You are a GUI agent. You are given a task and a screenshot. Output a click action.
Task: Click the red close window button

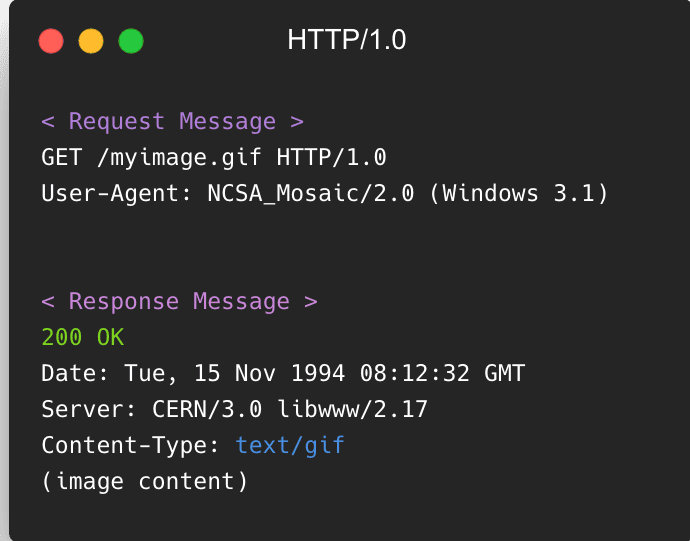(x=51, y=41)
